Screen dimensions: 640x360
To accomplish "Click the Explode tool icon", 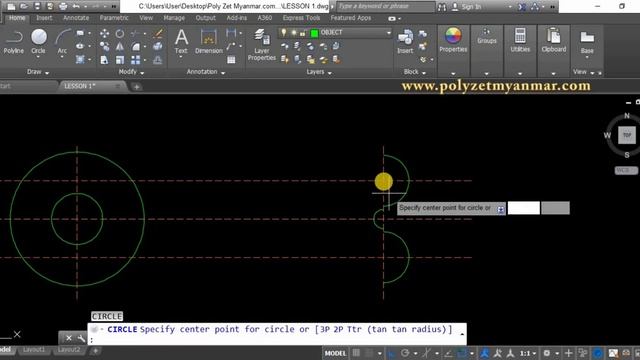I will [158, 47].
